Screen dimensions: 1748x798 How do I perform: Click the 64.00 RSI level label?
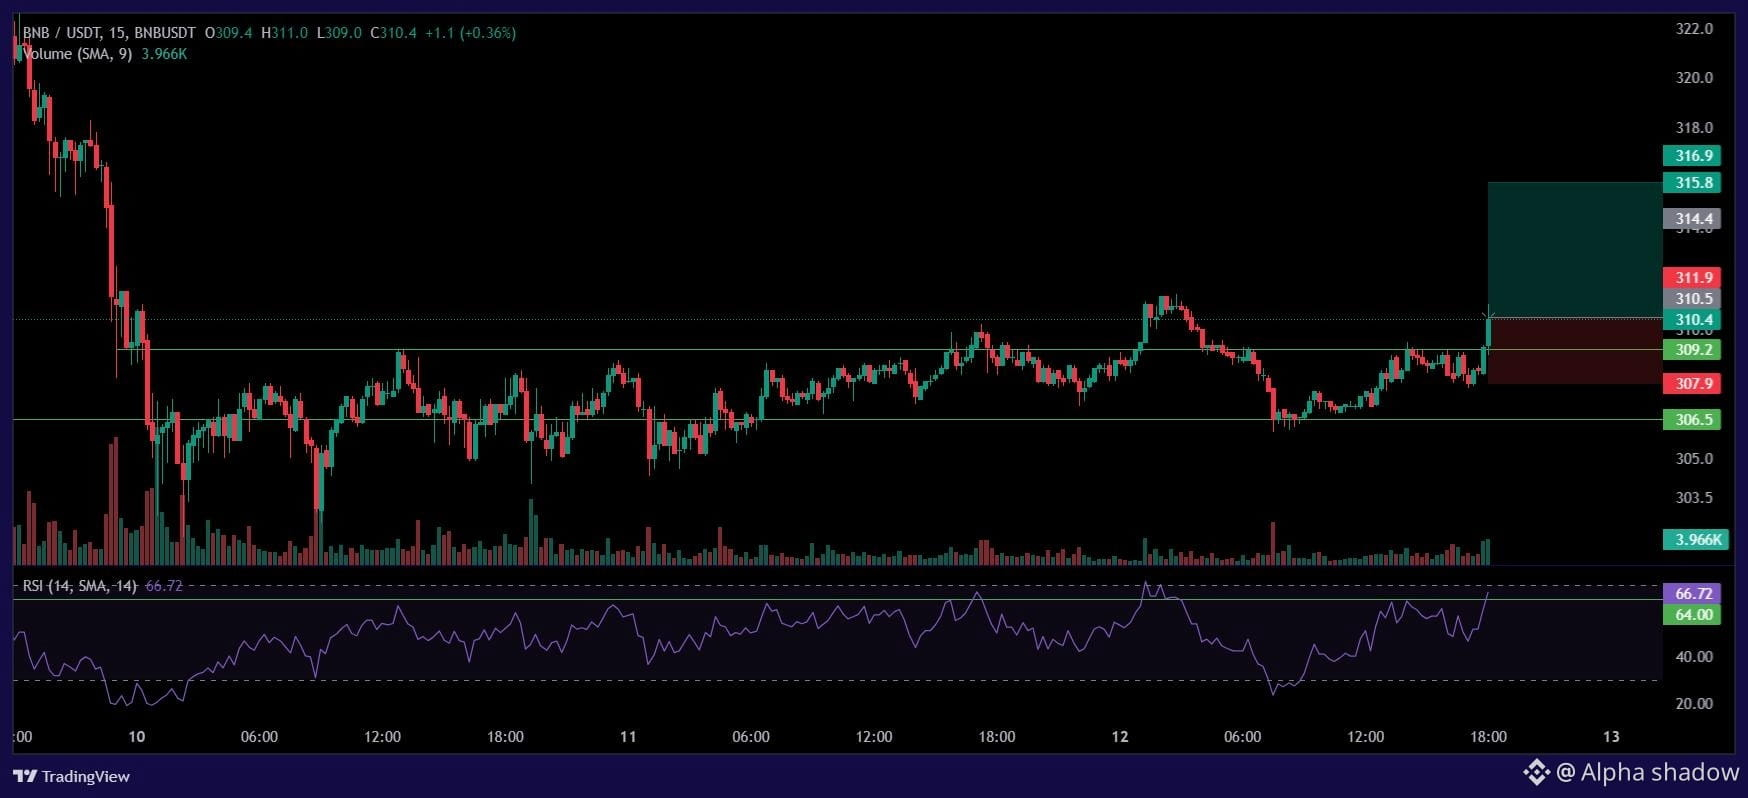(1692, 615)
